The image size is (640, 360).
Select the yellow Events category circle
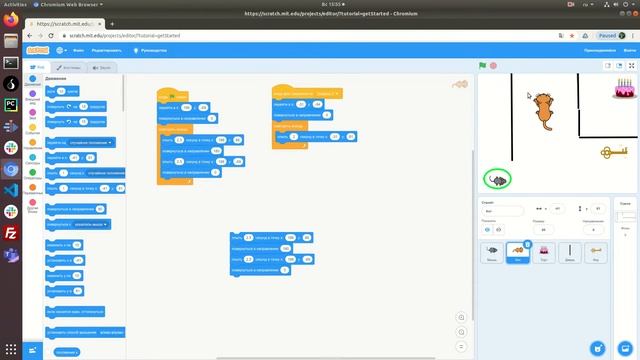(x=33, y=127)
